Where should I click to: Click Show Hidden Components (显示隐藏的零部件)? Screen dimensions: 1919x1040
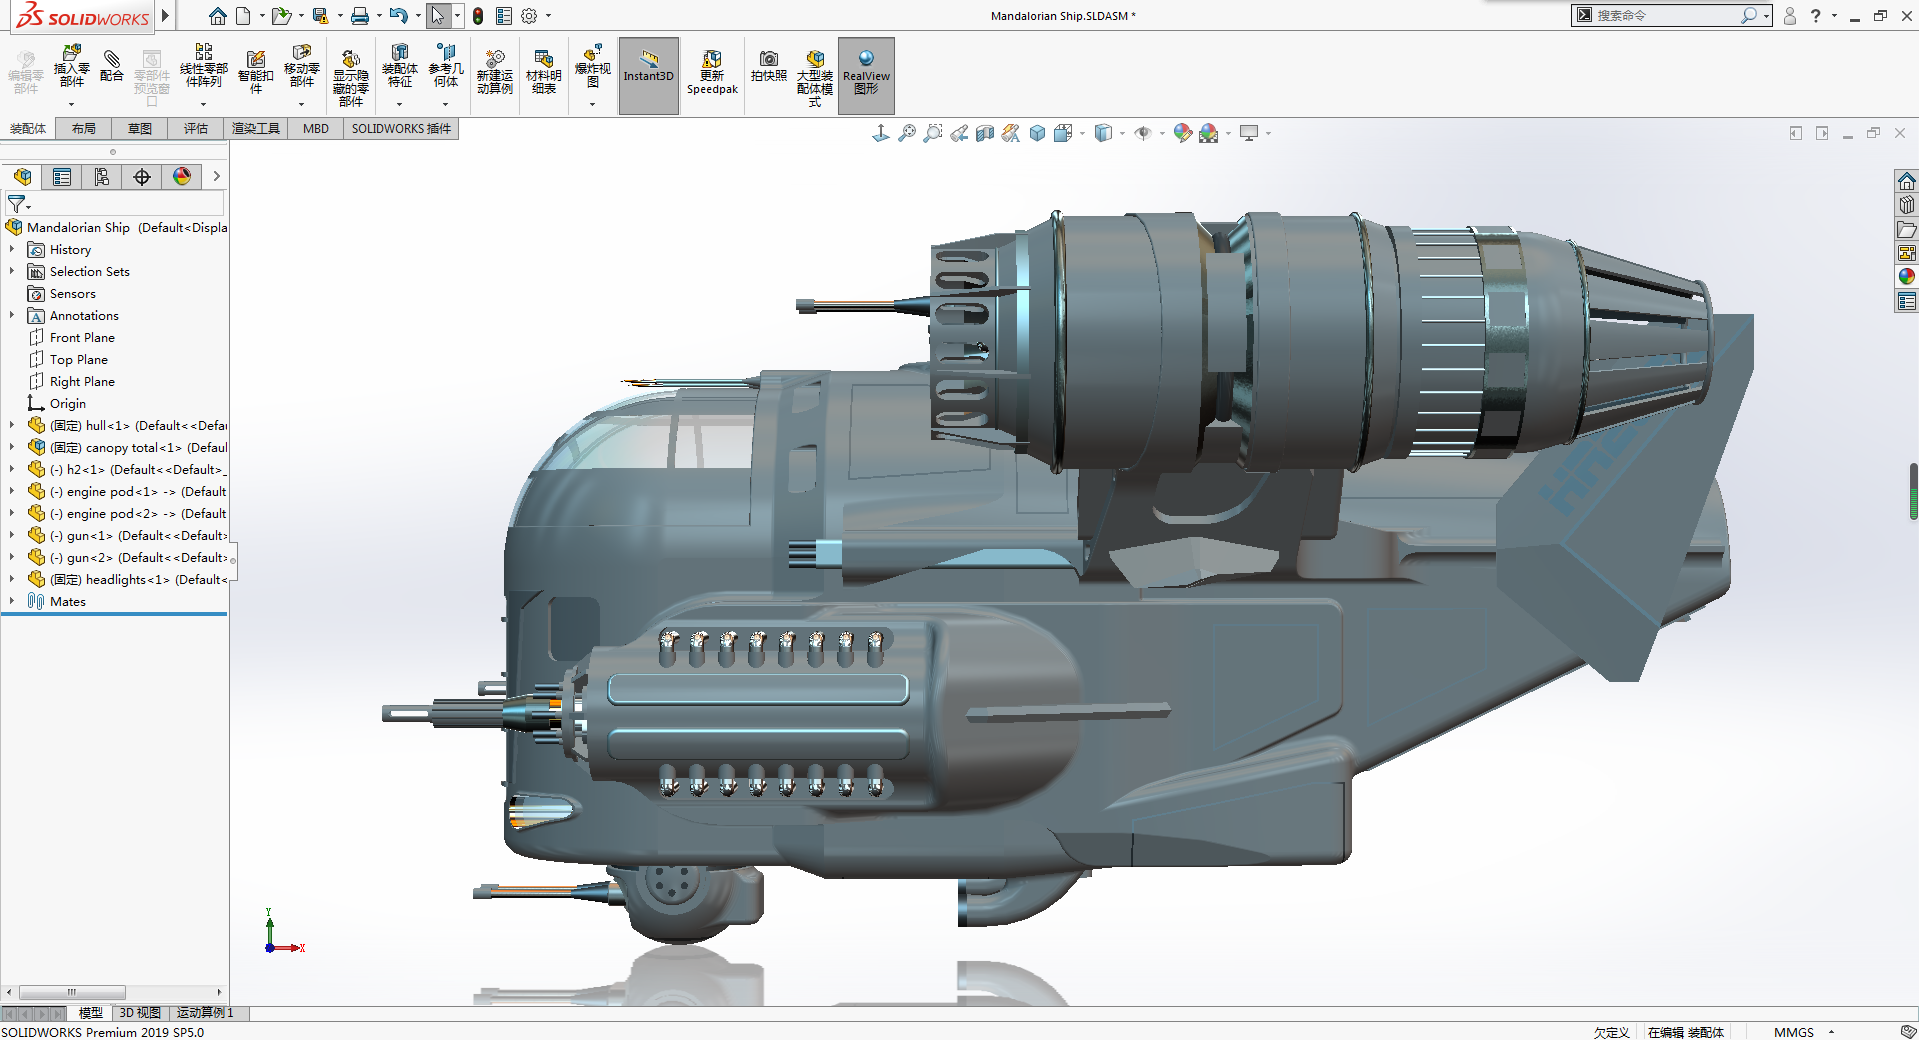[x=351, y=77]
